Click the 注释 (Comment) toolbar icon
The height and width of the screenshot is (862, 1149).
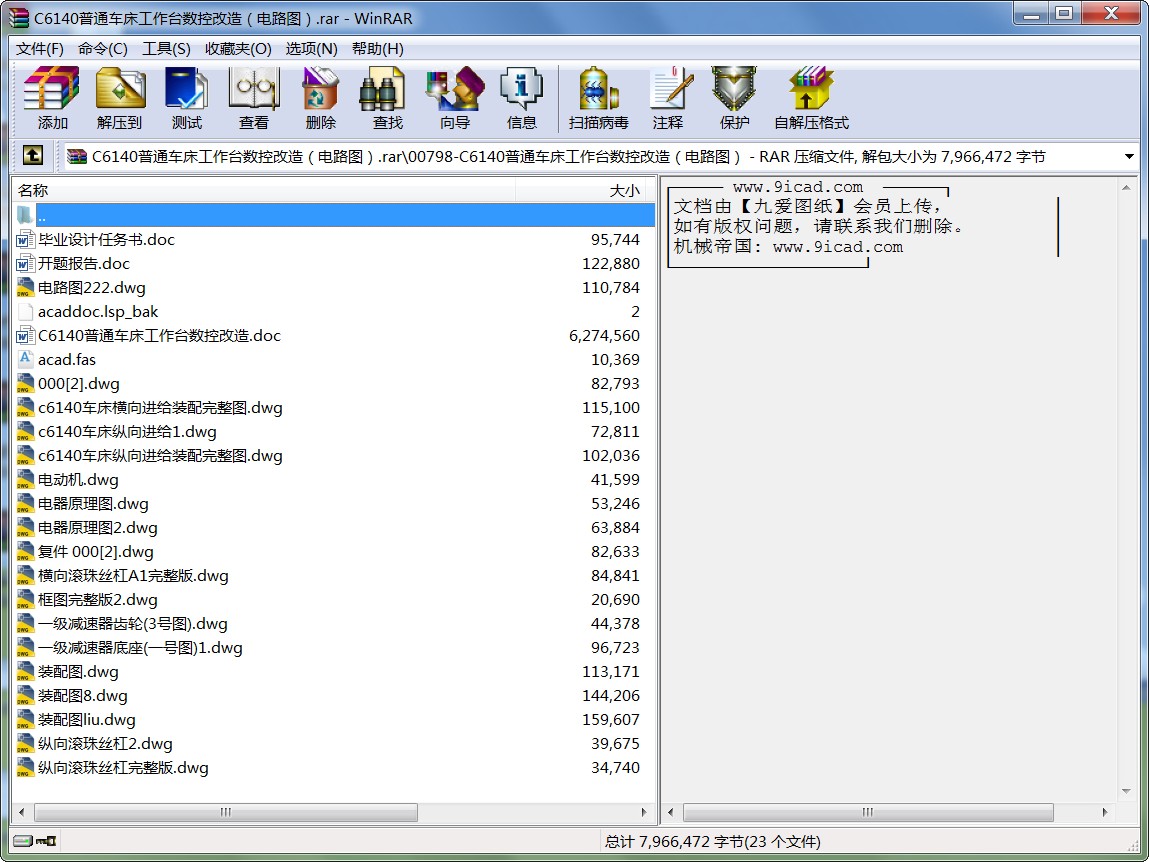pos(670,89)
